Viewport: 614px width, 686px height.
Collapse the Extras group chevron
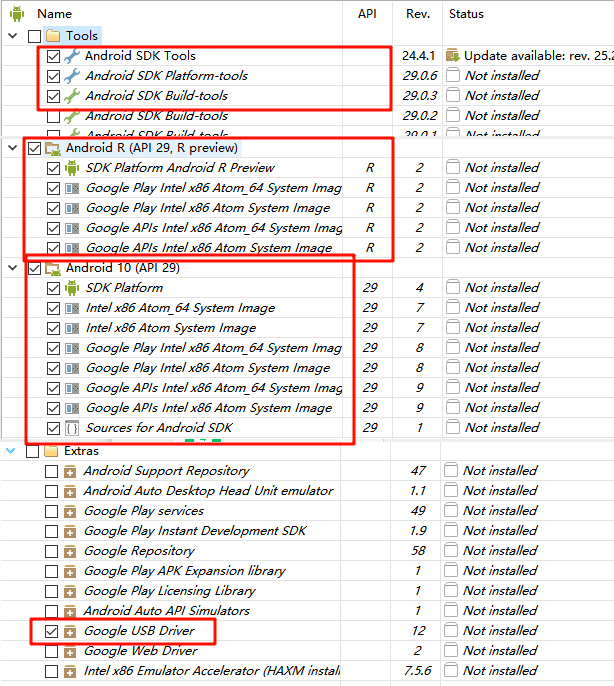11,450
